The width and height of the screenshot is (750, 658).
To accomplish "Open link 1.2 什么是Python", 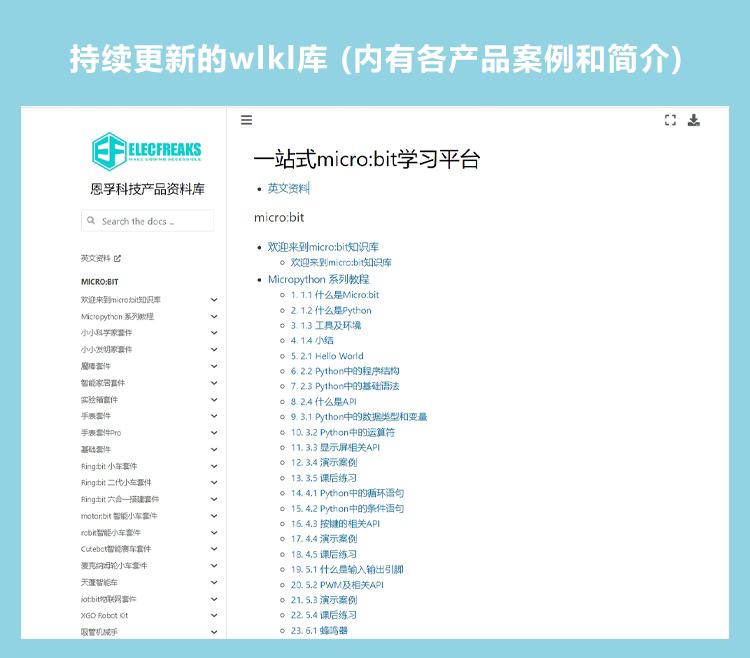I will coord(331,310).
